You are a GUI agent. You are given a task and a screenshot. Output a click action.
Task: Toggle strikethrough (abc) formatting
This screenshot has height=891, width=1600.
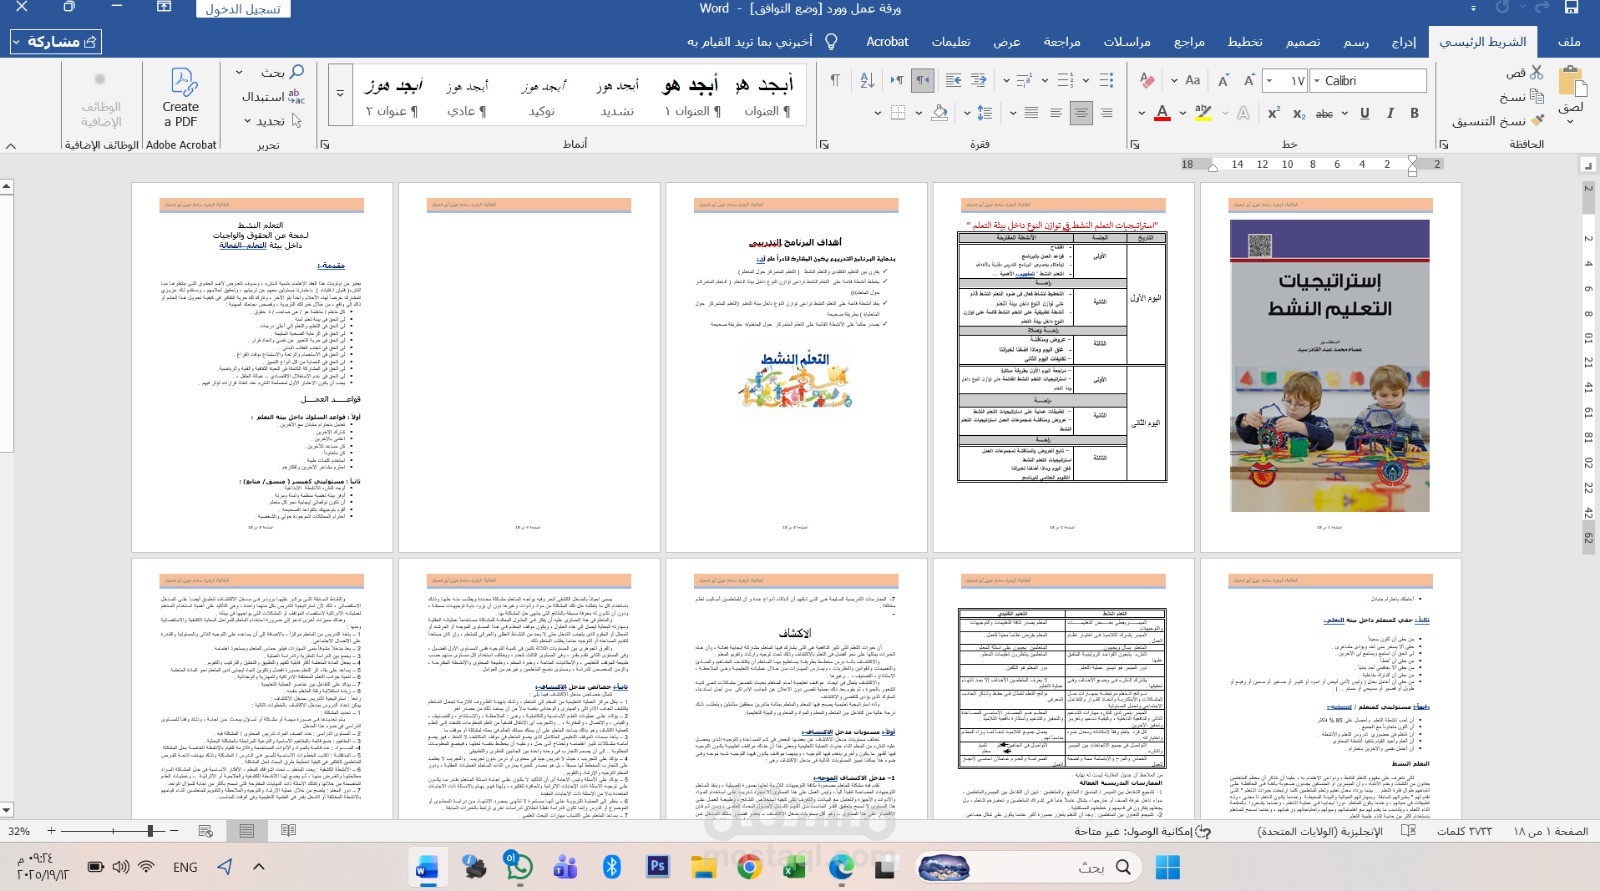[1324, 113]
